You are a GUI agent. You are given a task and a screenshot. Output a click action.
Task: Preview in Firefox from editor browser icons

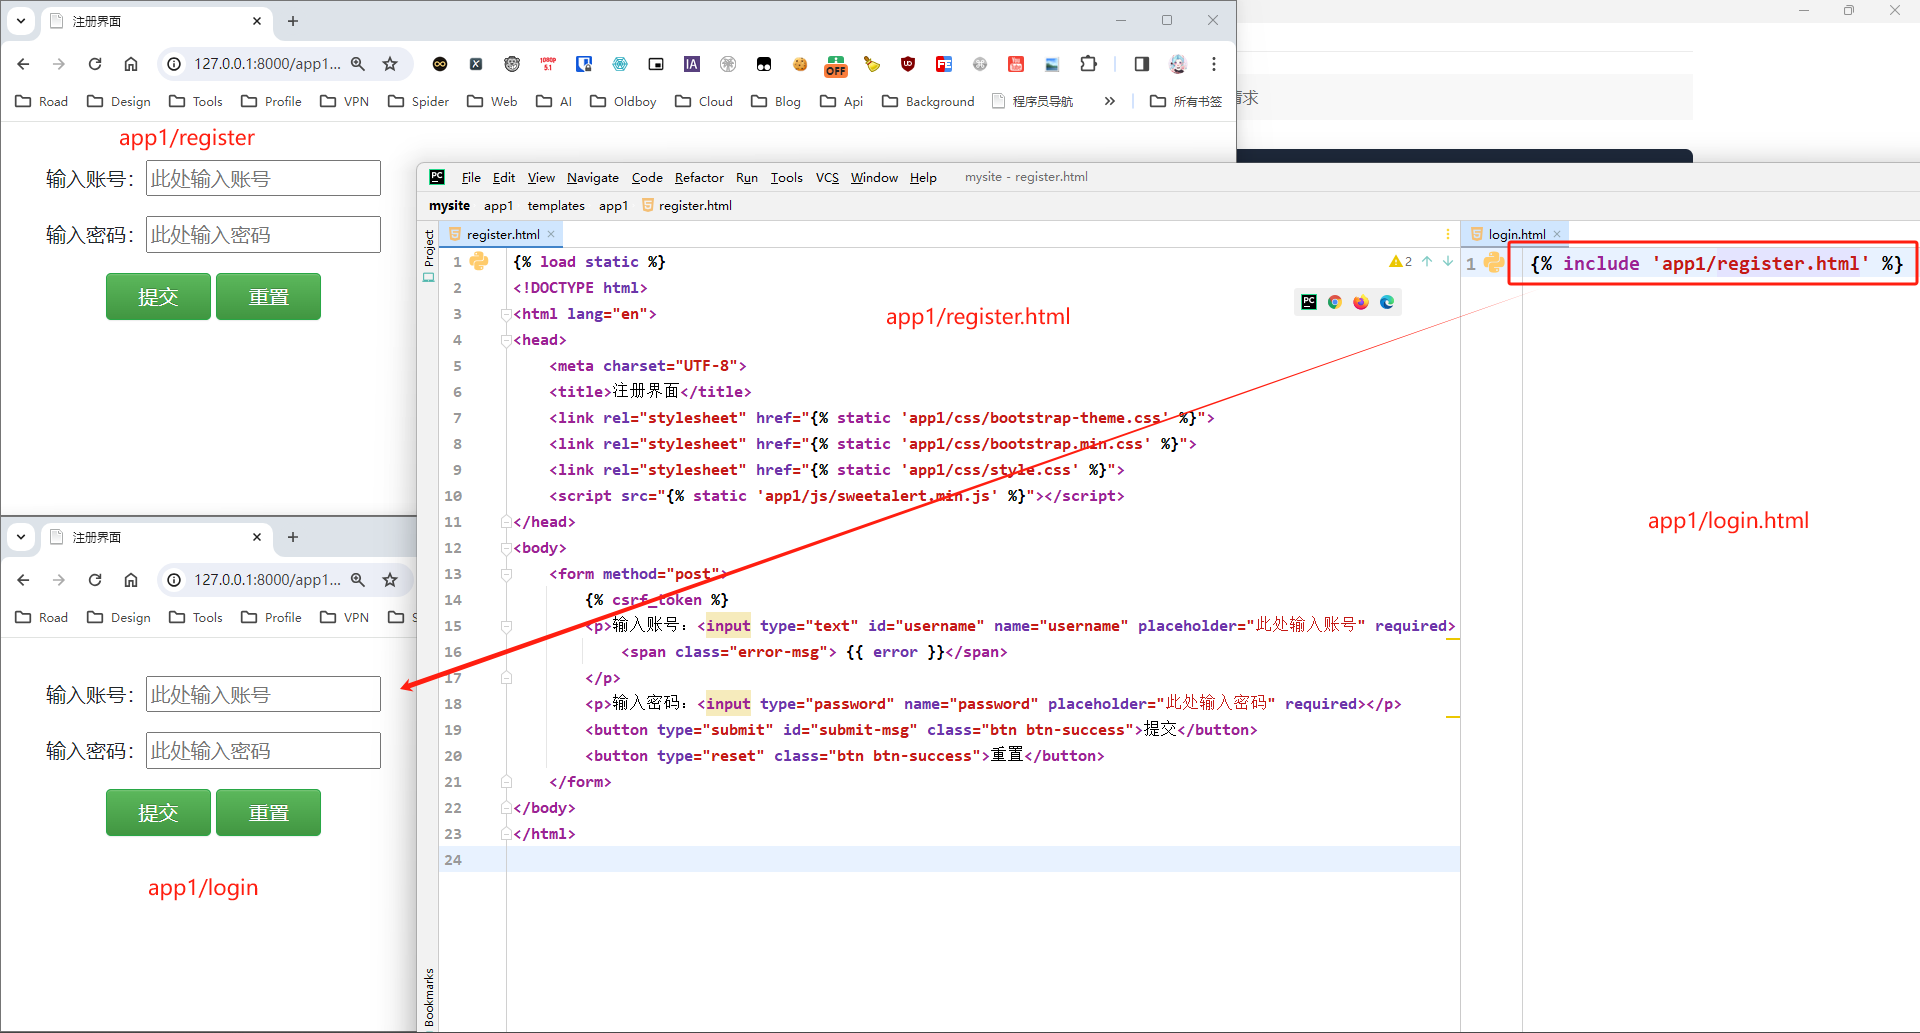pyautogui.click(x=1361, y=302)
